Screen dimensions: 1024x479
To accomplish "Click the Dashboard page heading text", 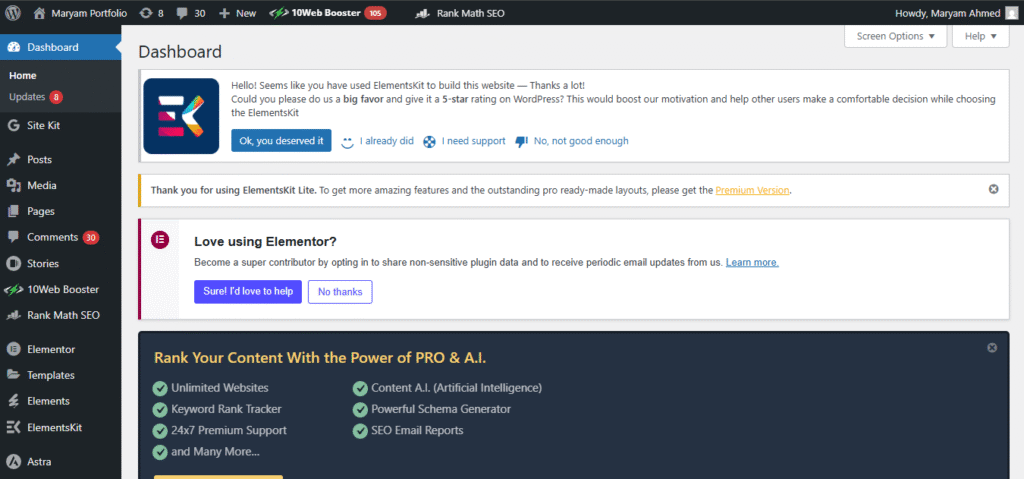I will pos(180,52).
